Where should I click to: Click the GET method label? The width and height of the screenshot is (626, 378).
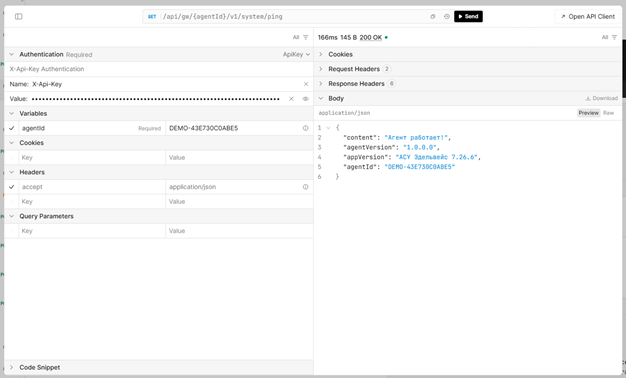(152, 17)
